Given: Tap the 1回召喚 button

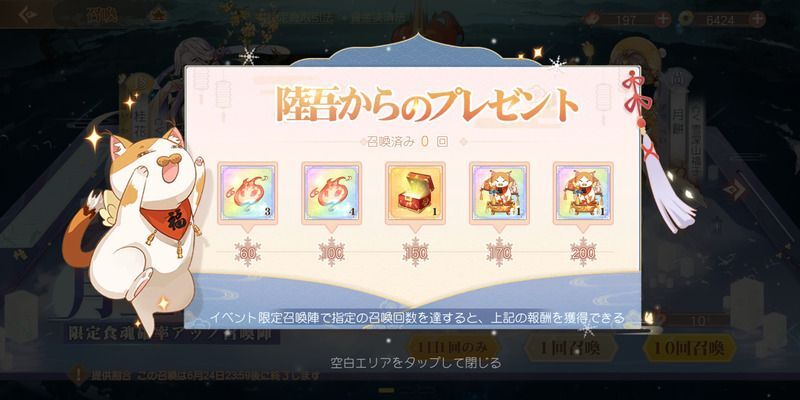Looking at the screenshot, I should [570, 348].
